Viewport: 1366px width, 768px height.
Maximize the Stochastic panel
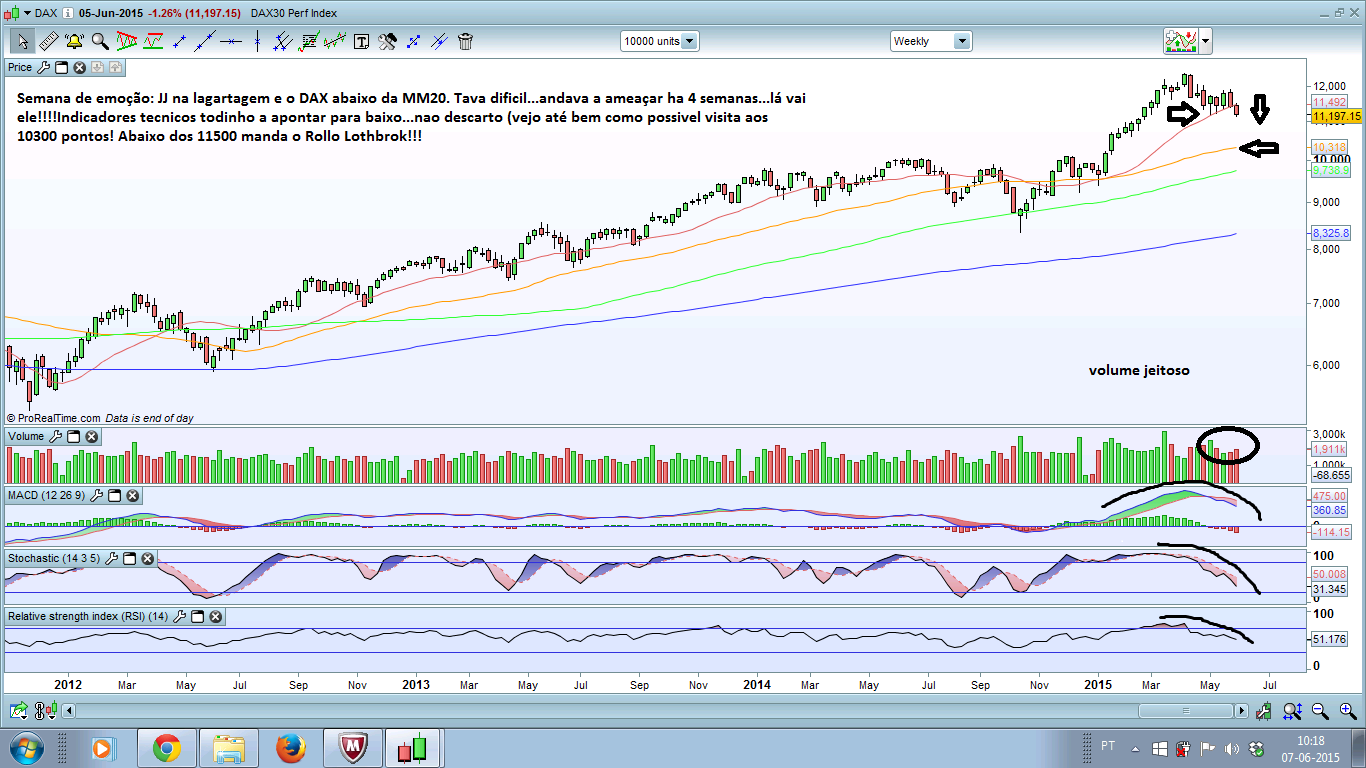(x=131, y=557)
